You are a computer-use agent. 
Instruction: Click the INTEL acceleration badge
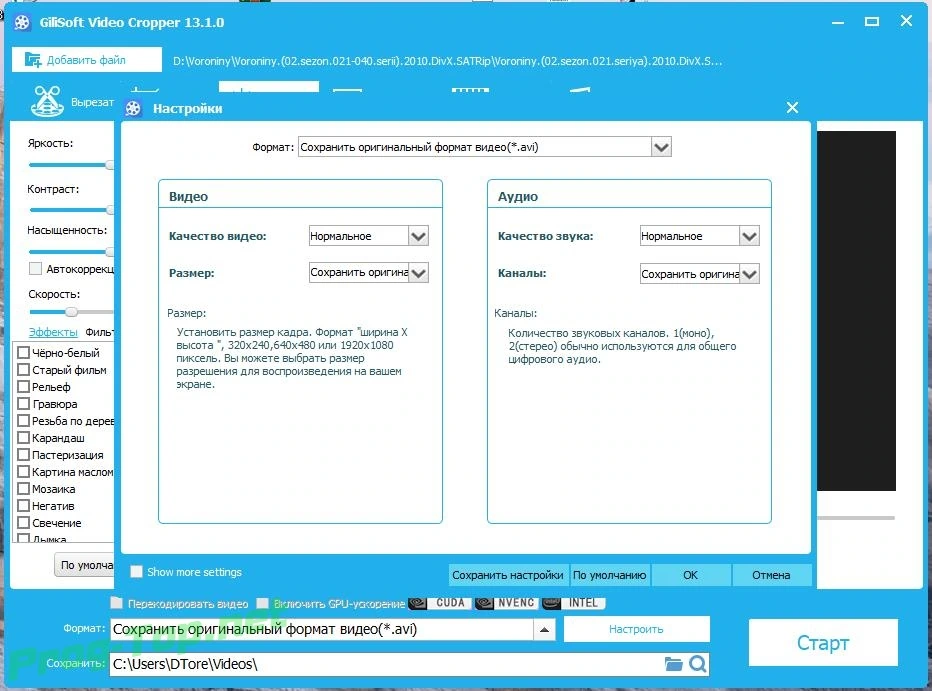tap(574, 603)
